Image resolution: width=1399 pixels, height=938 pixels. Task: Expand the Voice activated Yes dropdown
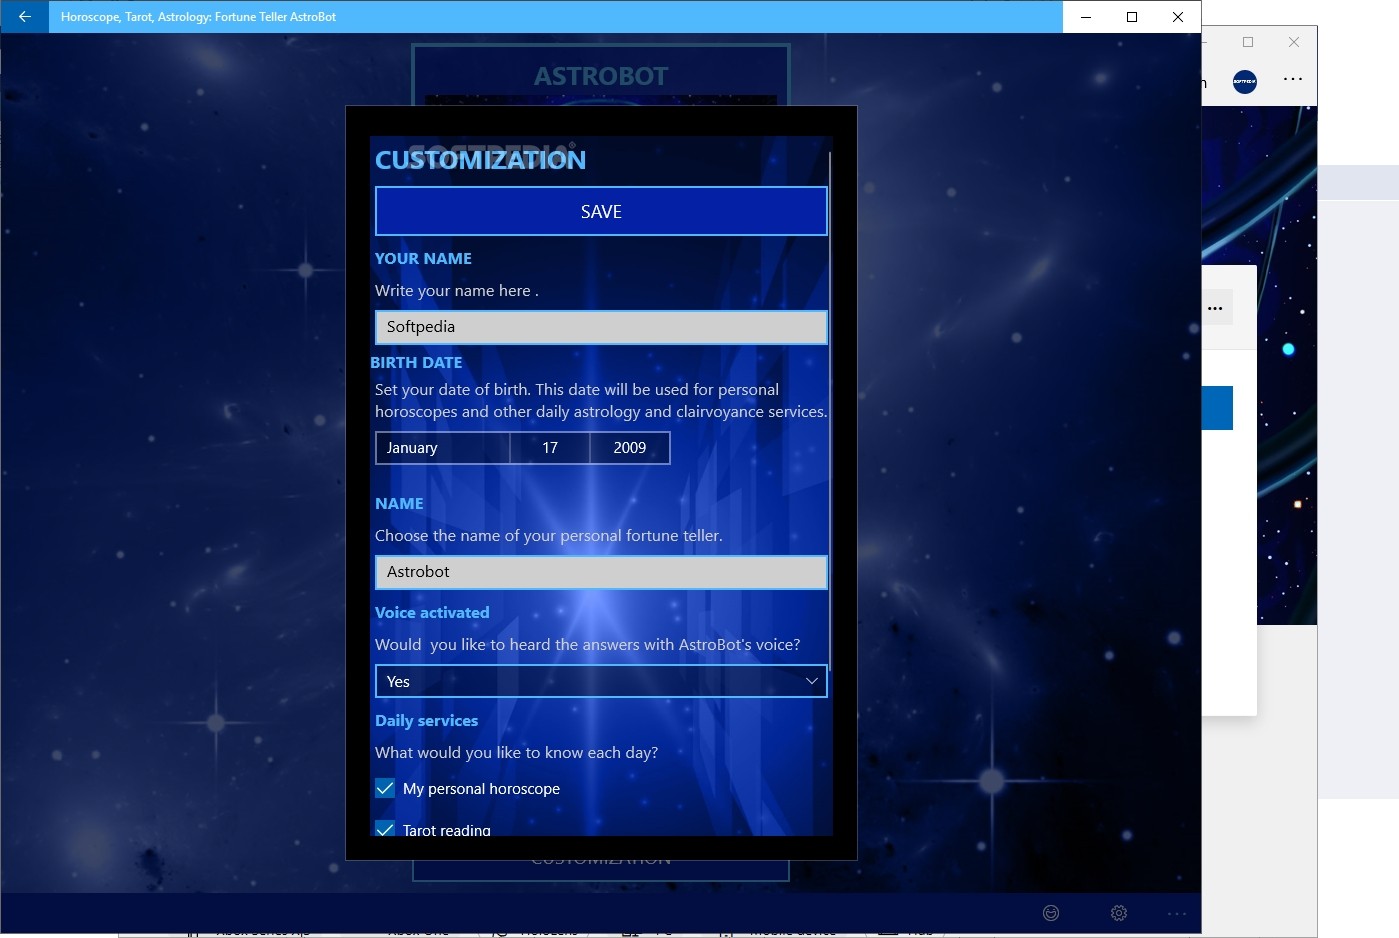pyautogui.click(x=601, y=681)
